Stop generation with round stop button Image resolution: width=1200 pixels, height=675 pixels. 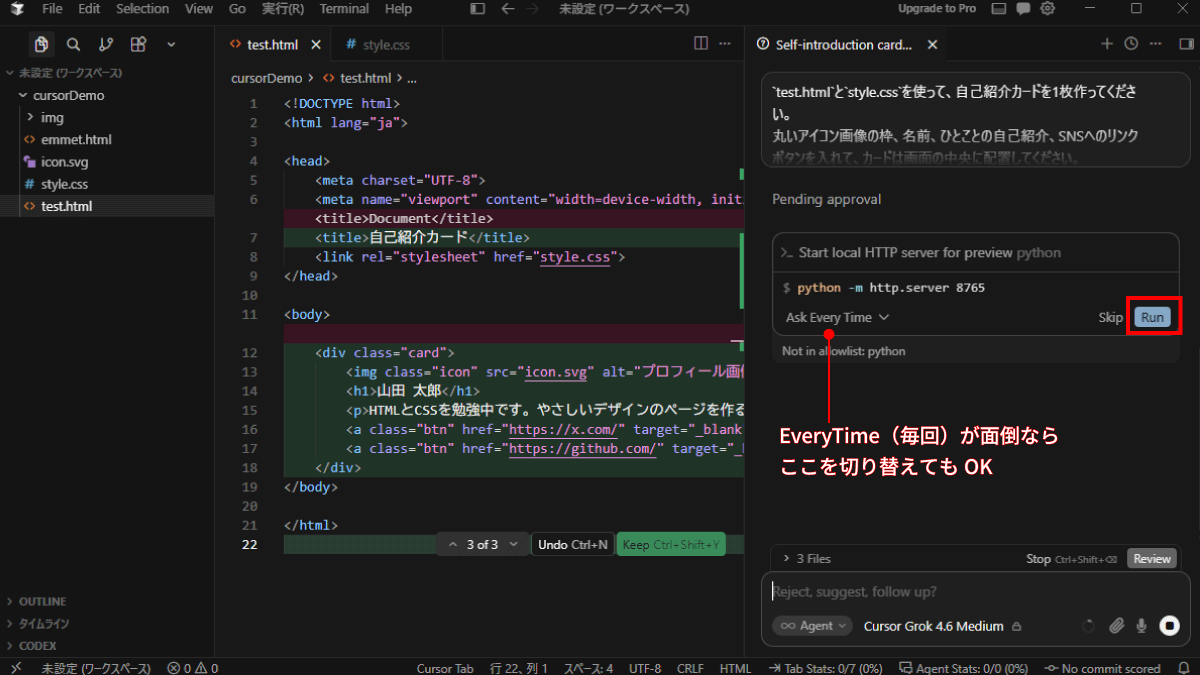tap(1169, 626)
